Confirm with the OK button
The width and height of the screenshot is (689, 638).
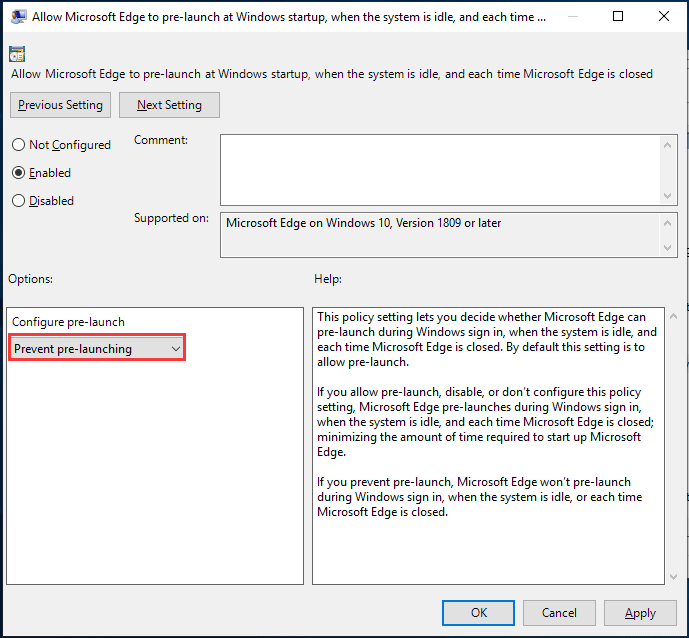(x=478, y=613)
